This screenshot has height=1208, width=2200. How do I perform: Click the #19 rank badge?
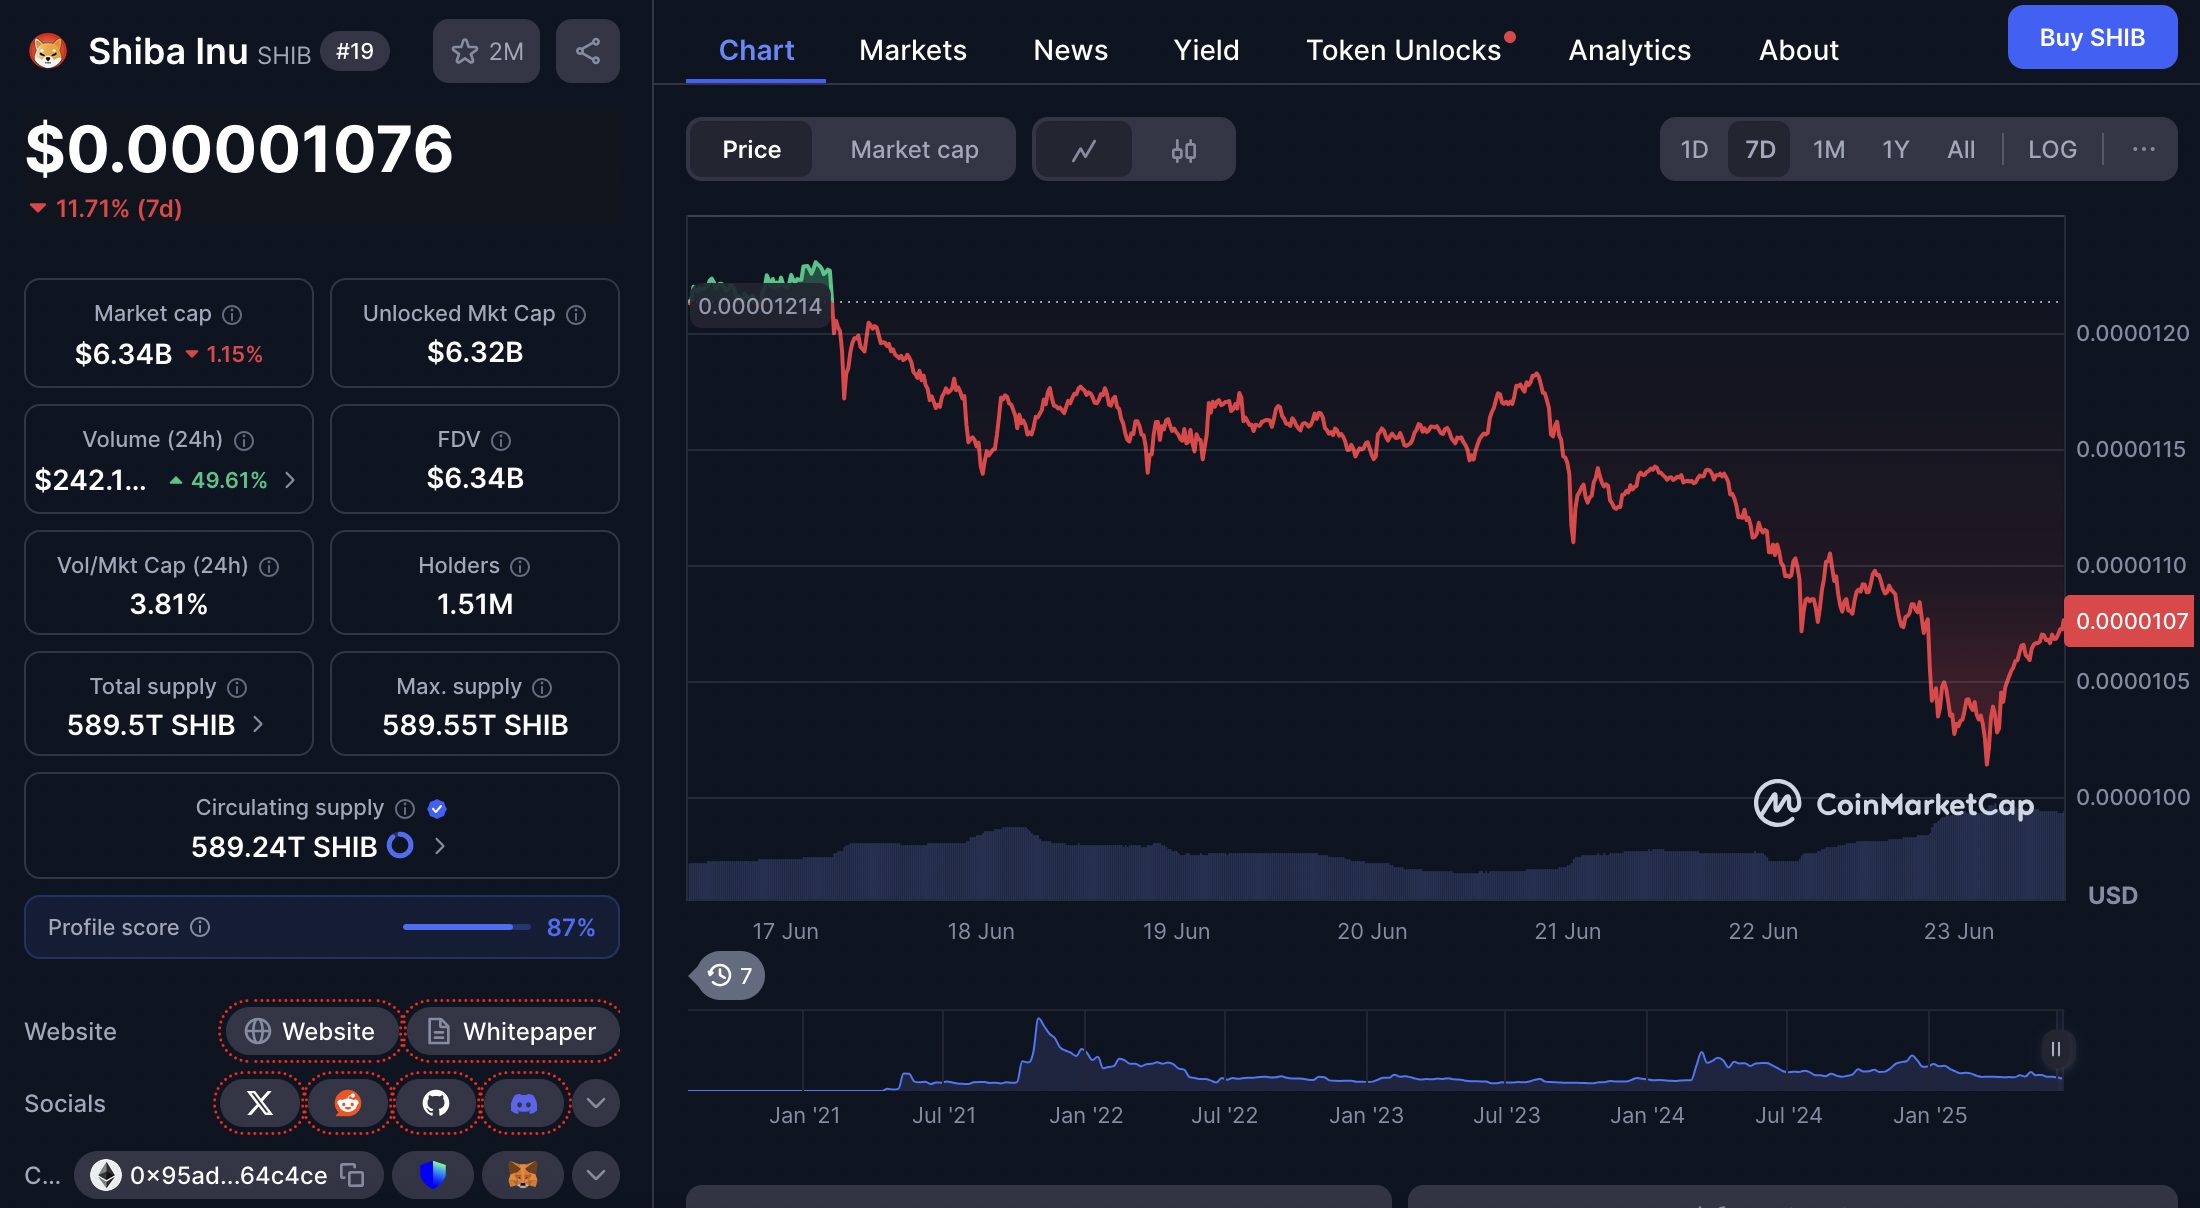click(355, 51)
